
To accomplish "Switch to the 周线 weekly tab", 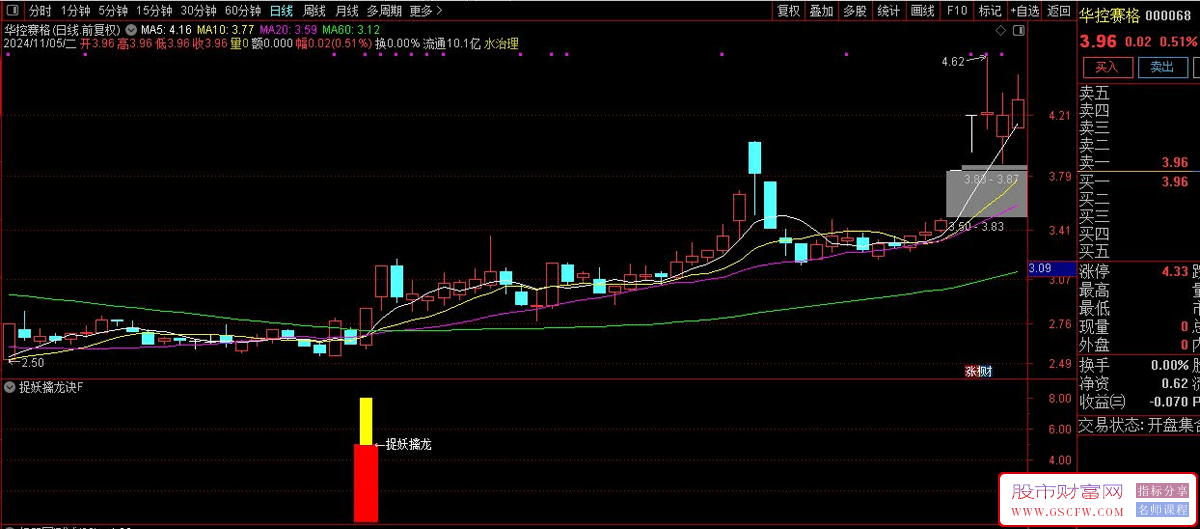I will click(x=314, y=11).
